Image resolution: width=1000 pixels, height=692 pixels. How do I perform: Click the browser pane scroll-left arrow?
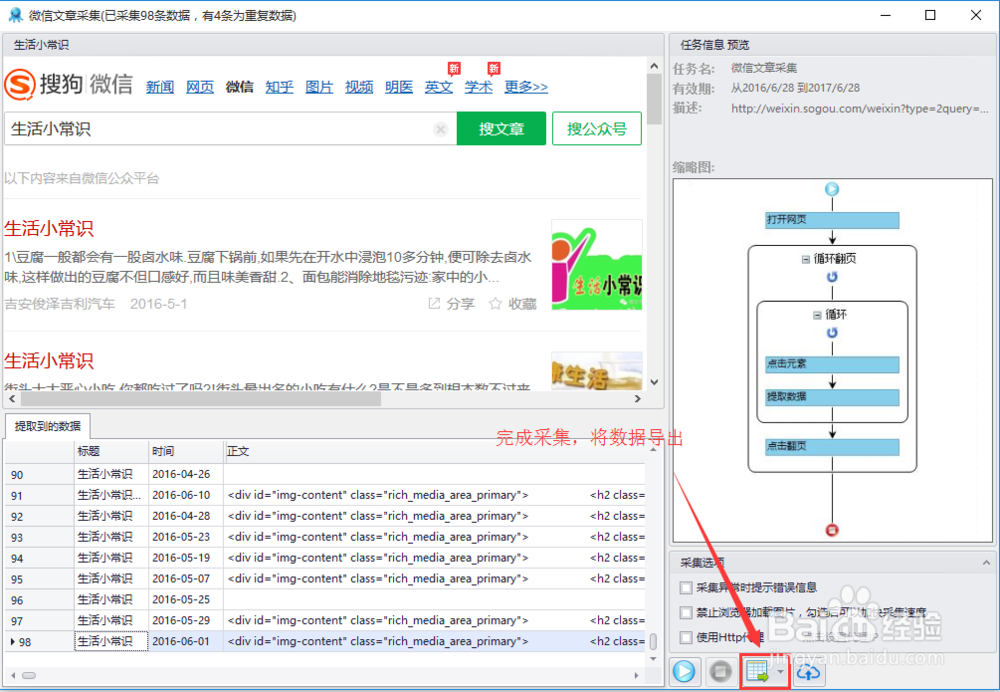[x=11, y=399]
